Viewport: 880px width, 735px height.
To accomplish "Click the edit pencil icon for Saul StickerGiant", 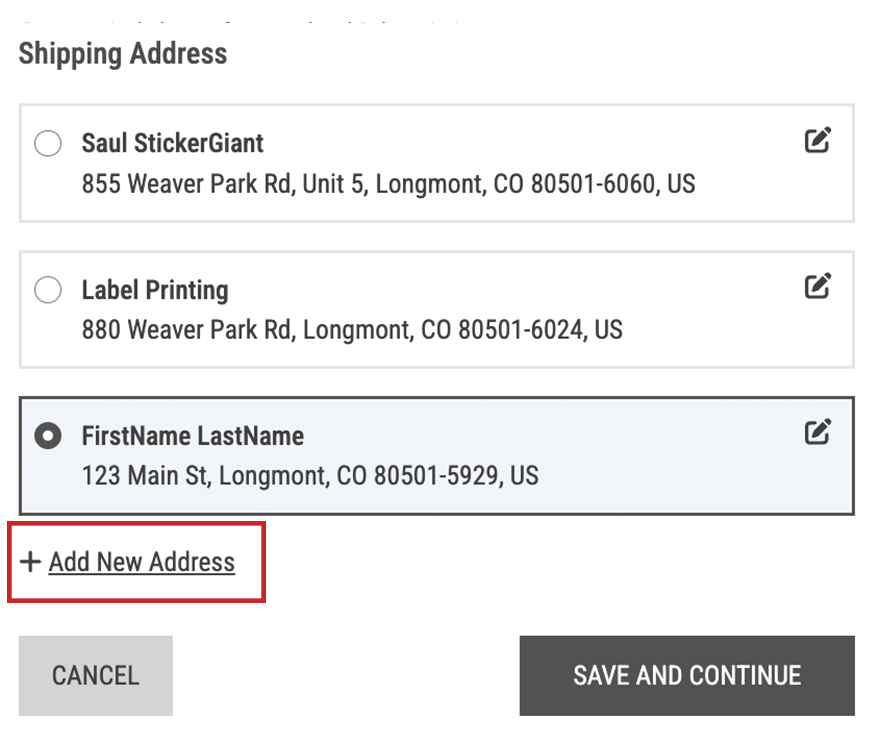I will pyautogui.click(x=818, y=140).
